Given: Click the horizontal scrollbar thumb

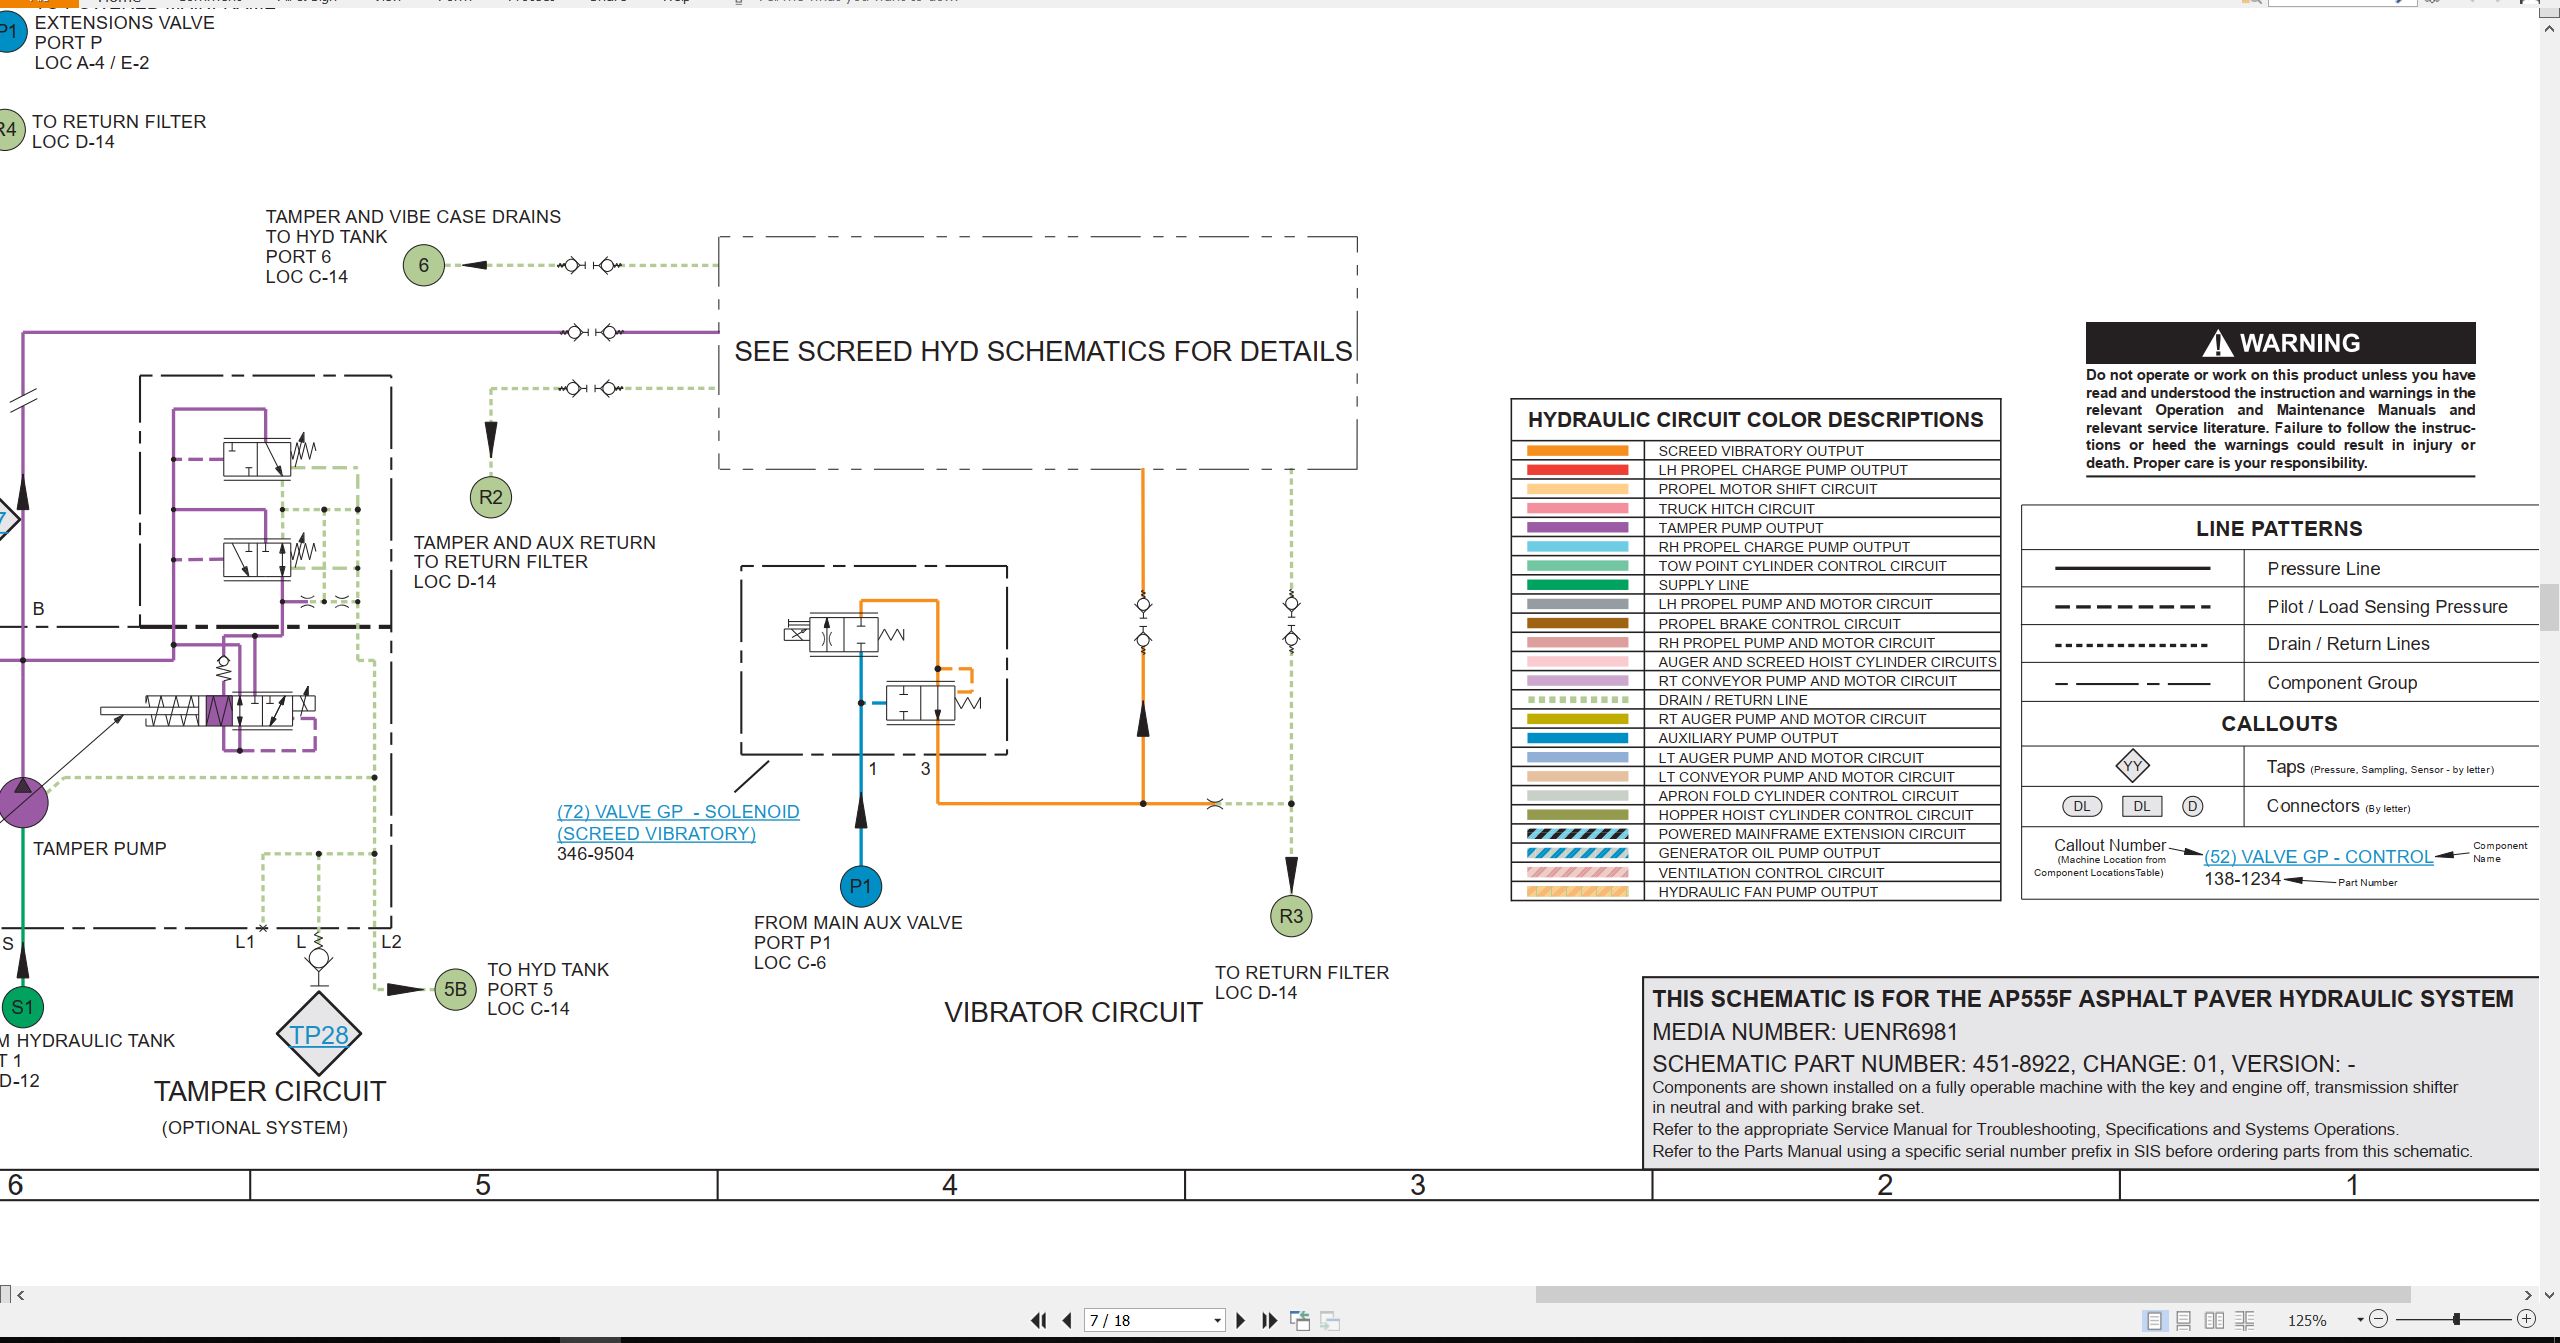Looking at the screenshot, I should (x=1972, y=1295).
